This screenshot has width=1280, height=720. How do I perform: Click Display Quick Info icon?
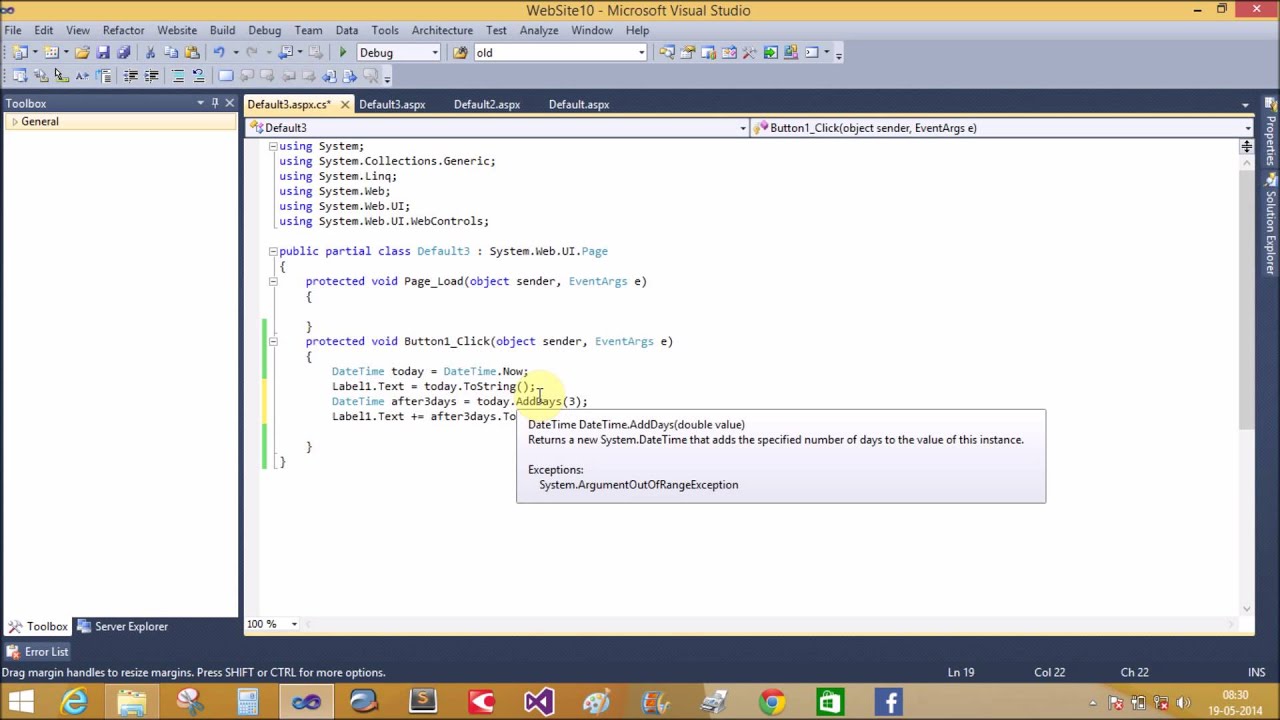(61, 76)
